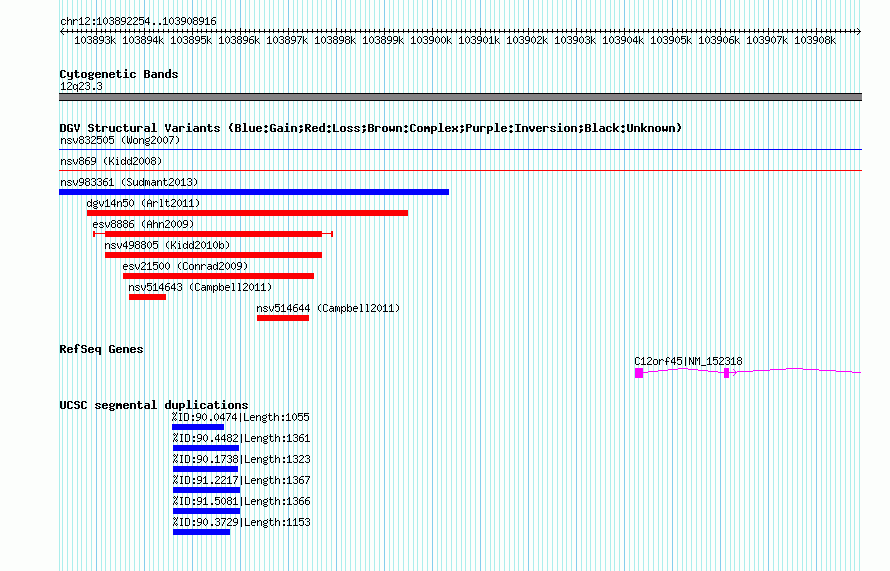Select the red esv8886 bar with whiskers
890x571 pixels.
(213, 234)
